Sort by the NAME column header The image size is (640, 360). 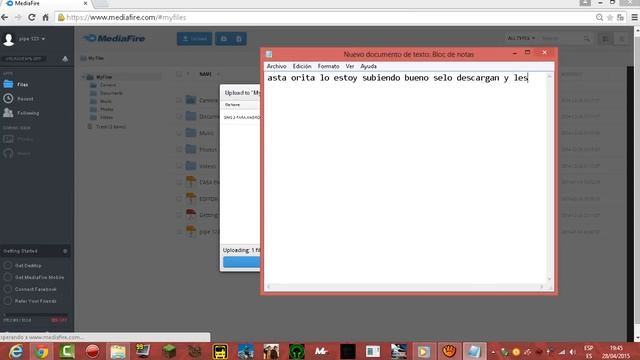click(x=205, y=74)
